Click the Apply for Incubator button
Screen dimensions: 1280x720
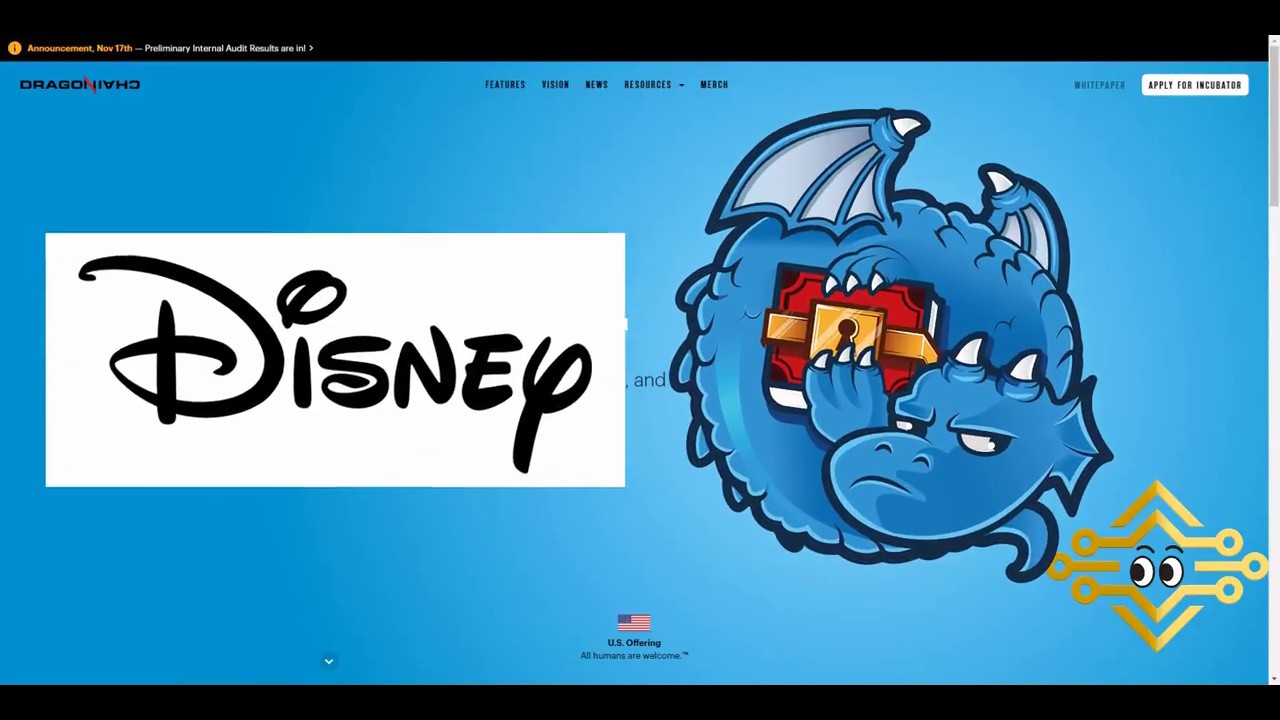pyautogui.click(x=1195, y=85)
